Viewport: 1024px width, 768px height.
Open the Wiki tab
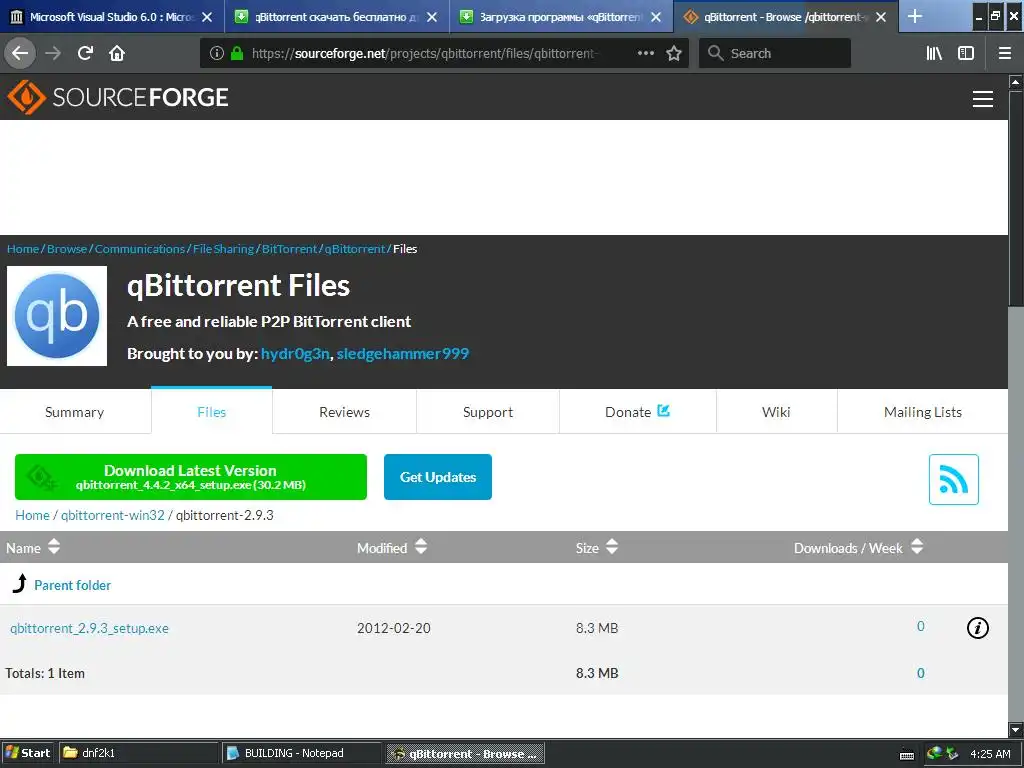[776, 412]
